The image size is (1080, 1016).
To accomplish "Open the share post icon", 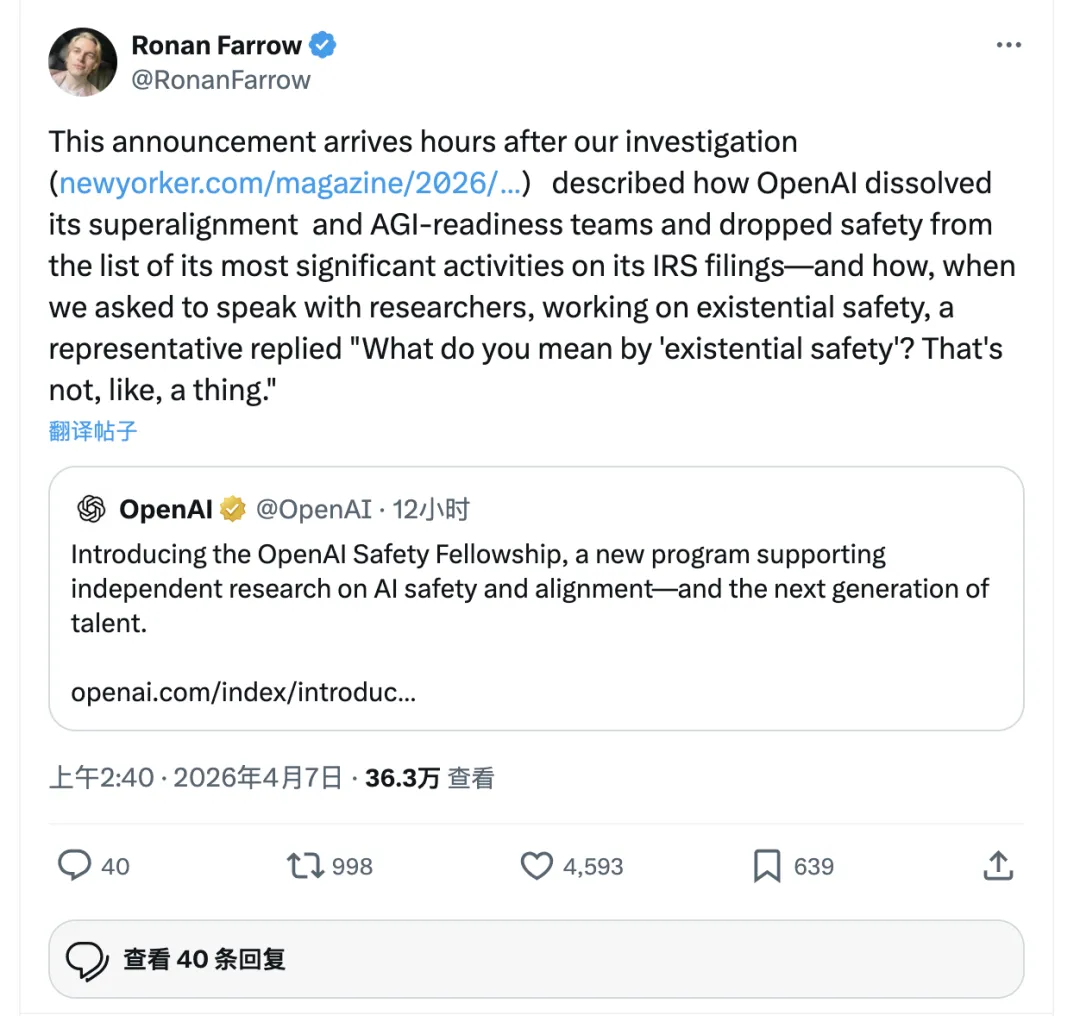I will pos(998,865).
